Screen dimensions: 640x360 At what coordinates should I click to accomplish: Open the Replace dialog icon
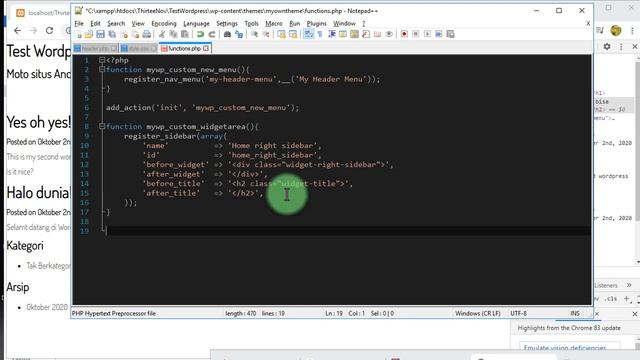coord(239,34)
